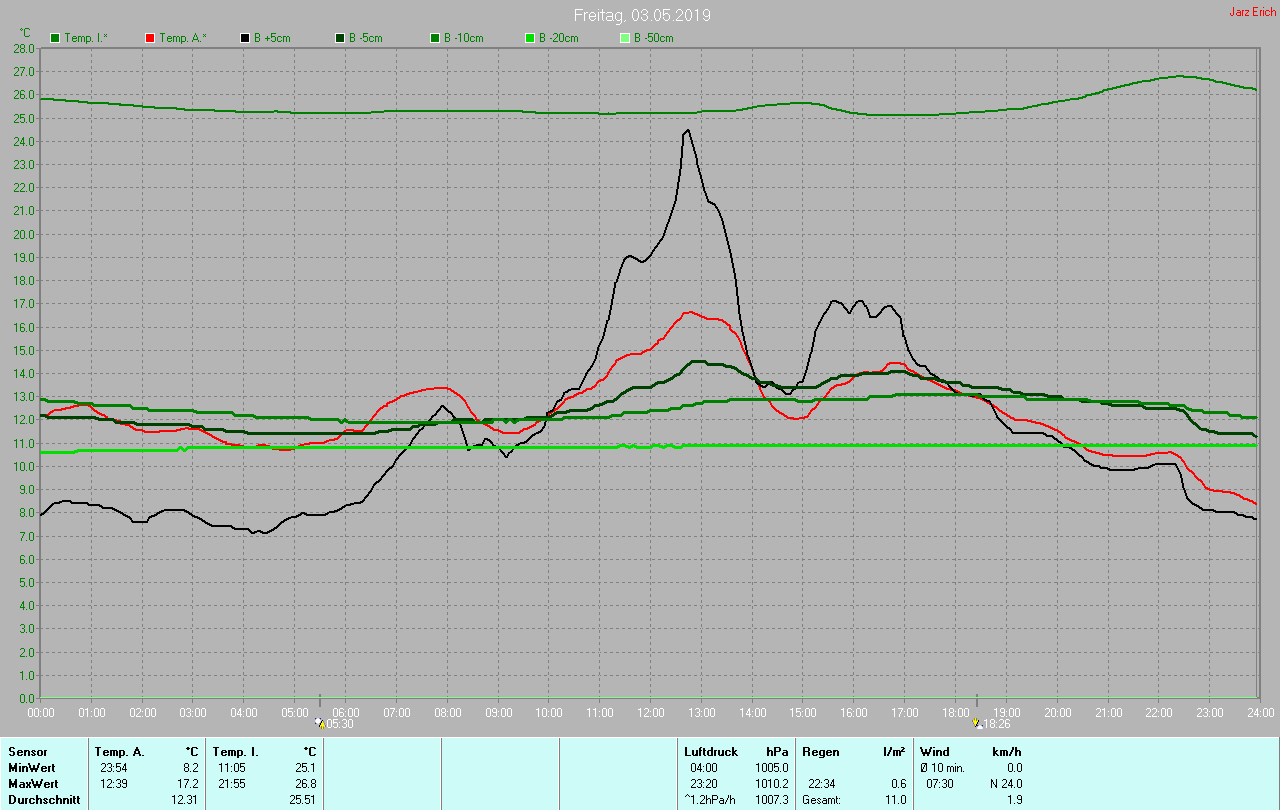The image size is (1280, 810).
Task: Click the B -50cm legend square
Action: tap(624, 38)
